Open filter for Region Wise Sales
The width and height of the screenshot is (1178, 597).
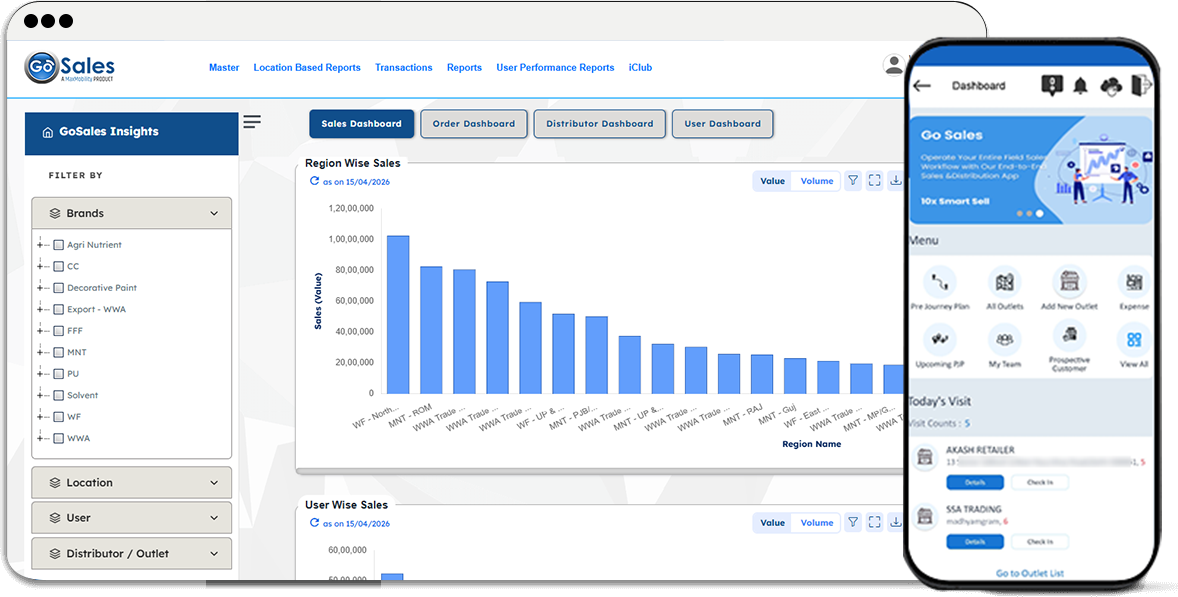[853, 181]
